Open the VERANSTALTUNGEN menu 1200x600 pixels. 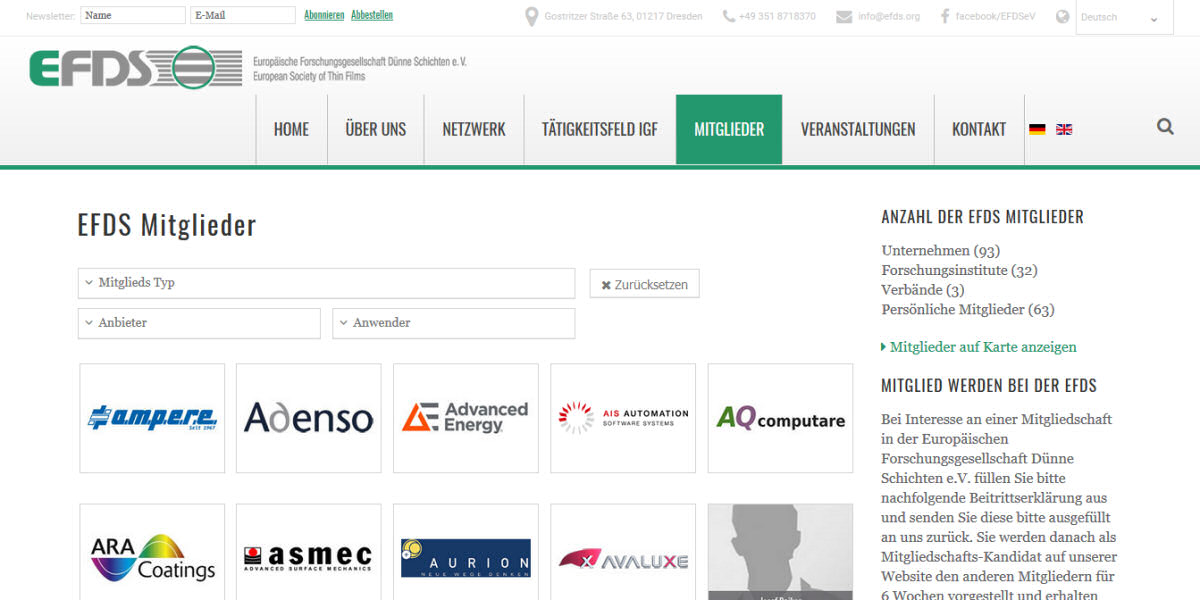(x=858, y=129)
